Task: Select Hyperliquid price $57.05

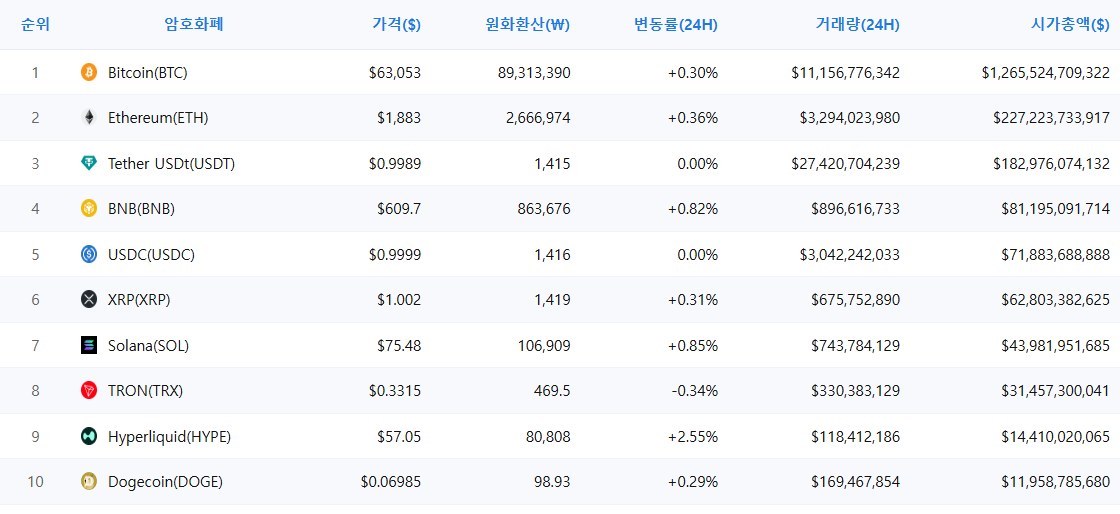Action: tap(399, 436)
